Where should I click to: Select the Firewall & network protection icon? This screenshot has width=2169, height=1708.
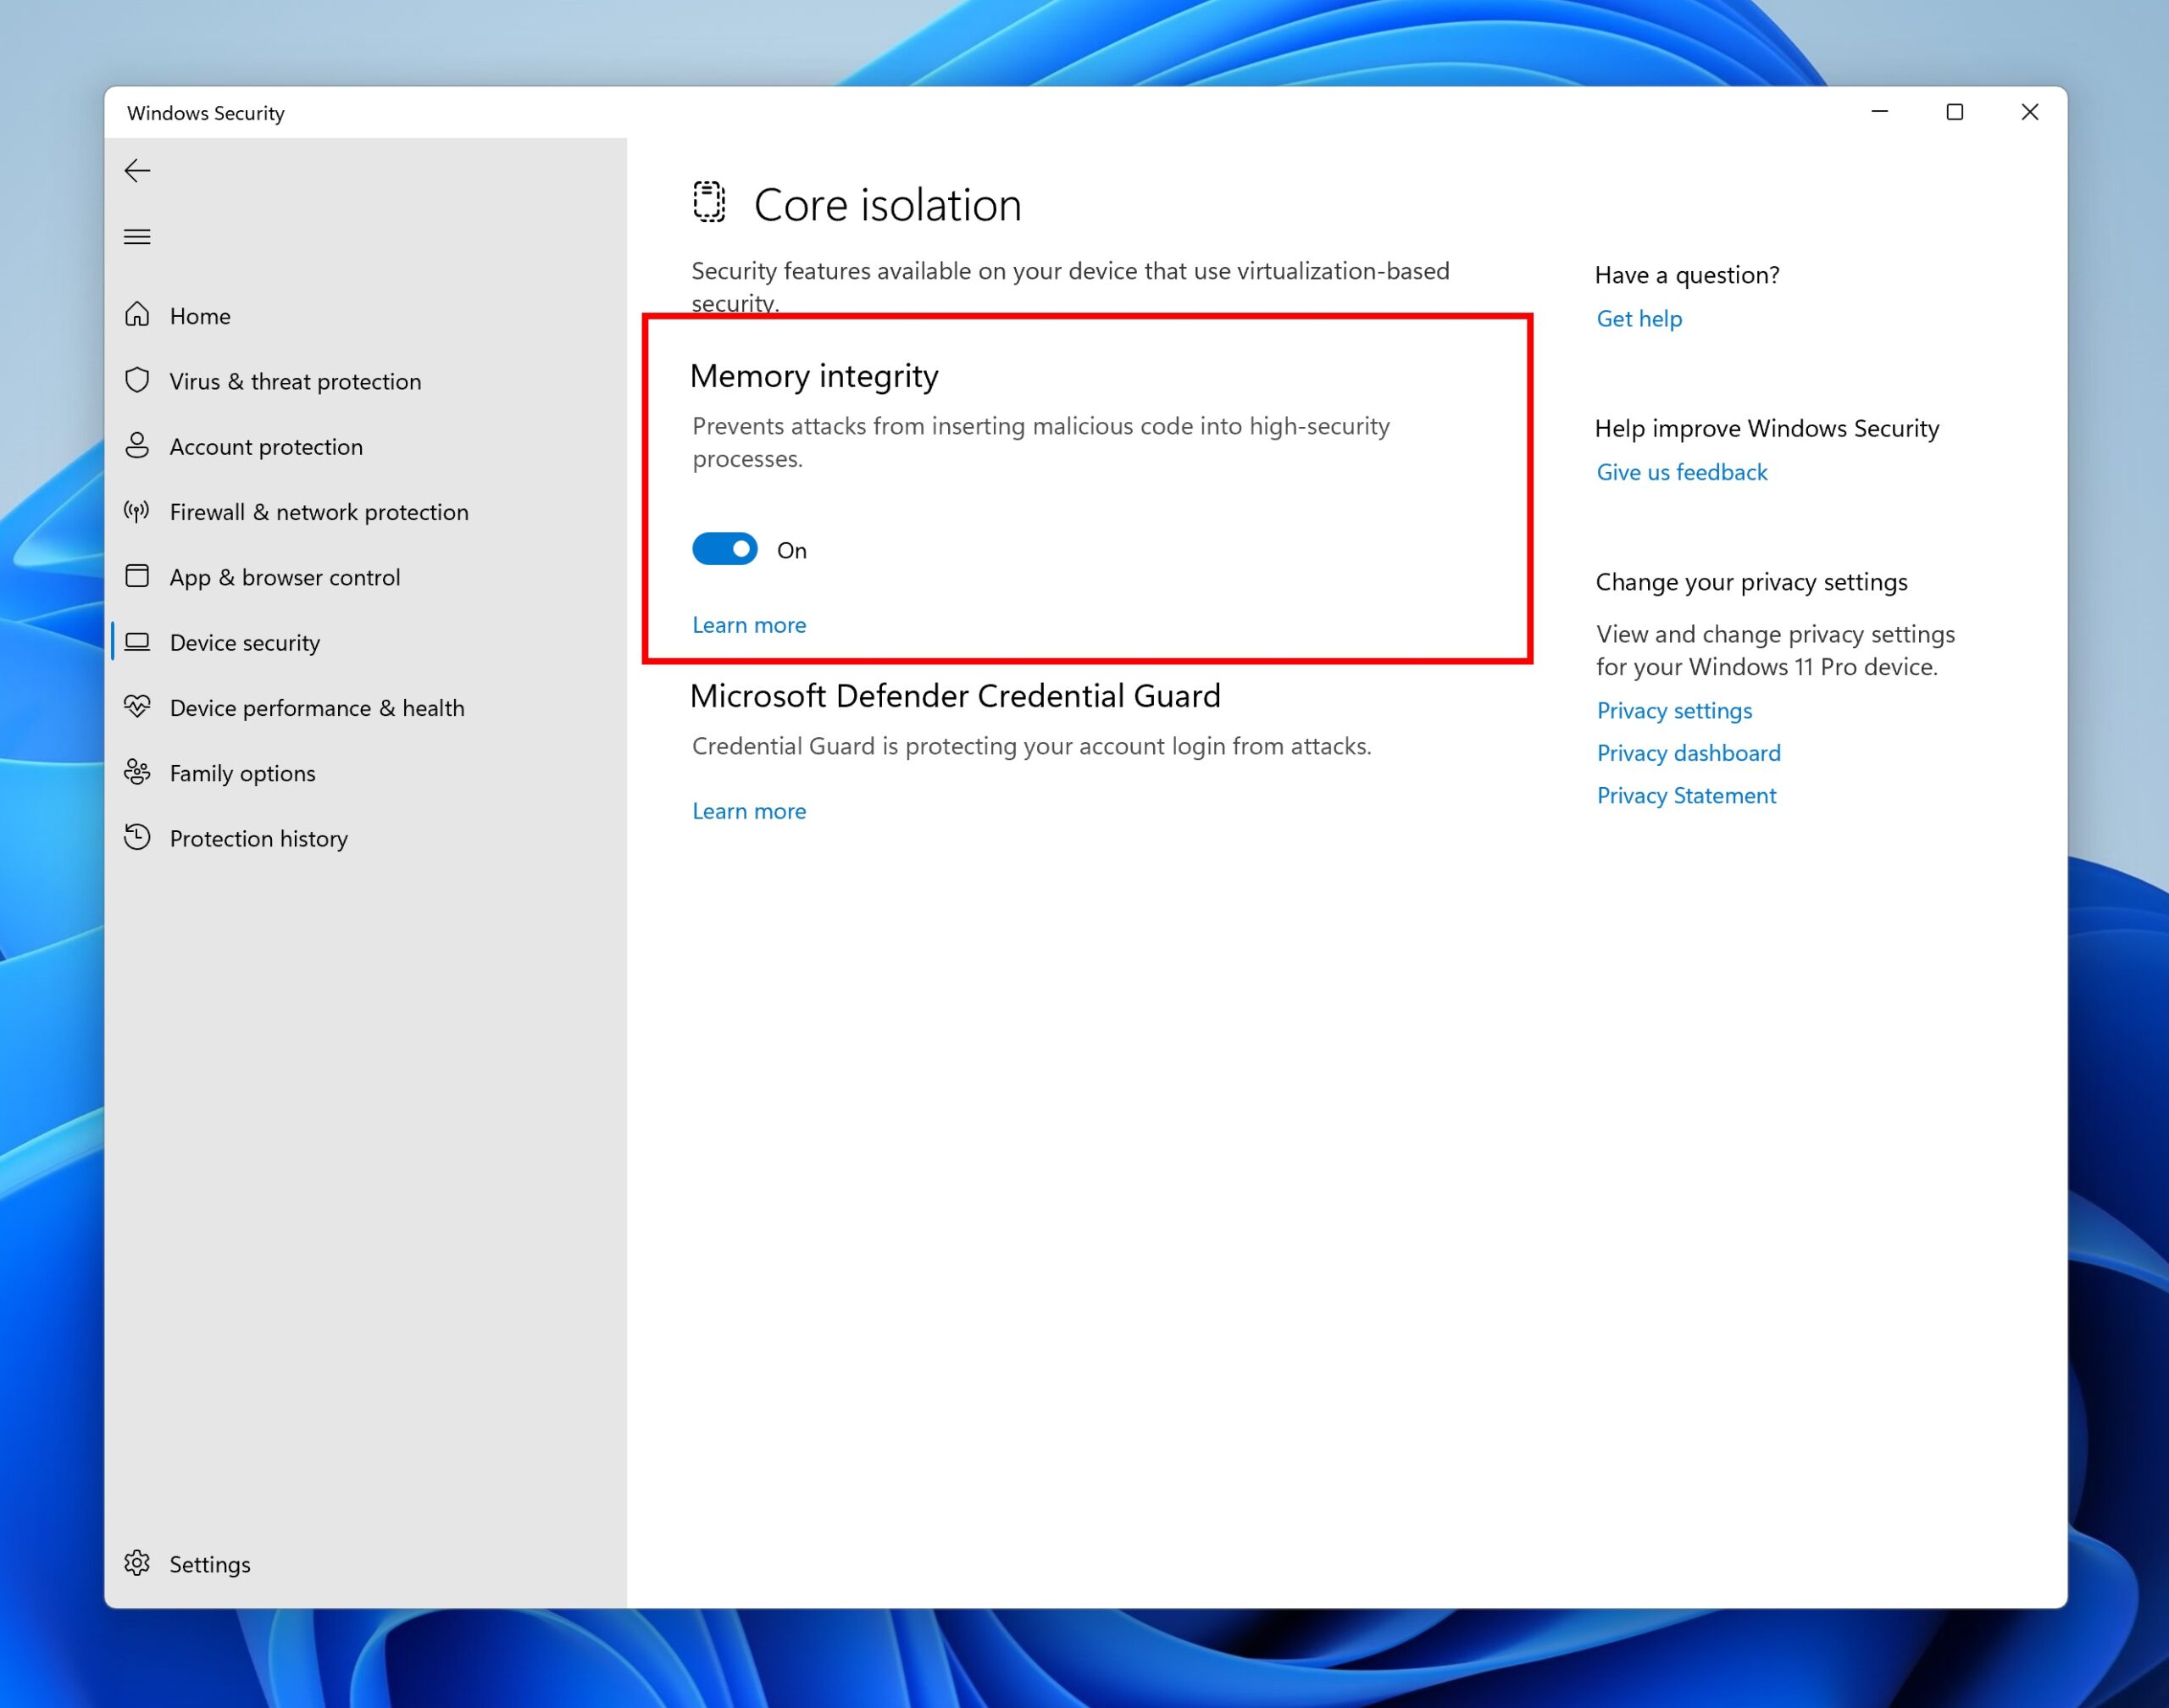click(x=138, y=511)
